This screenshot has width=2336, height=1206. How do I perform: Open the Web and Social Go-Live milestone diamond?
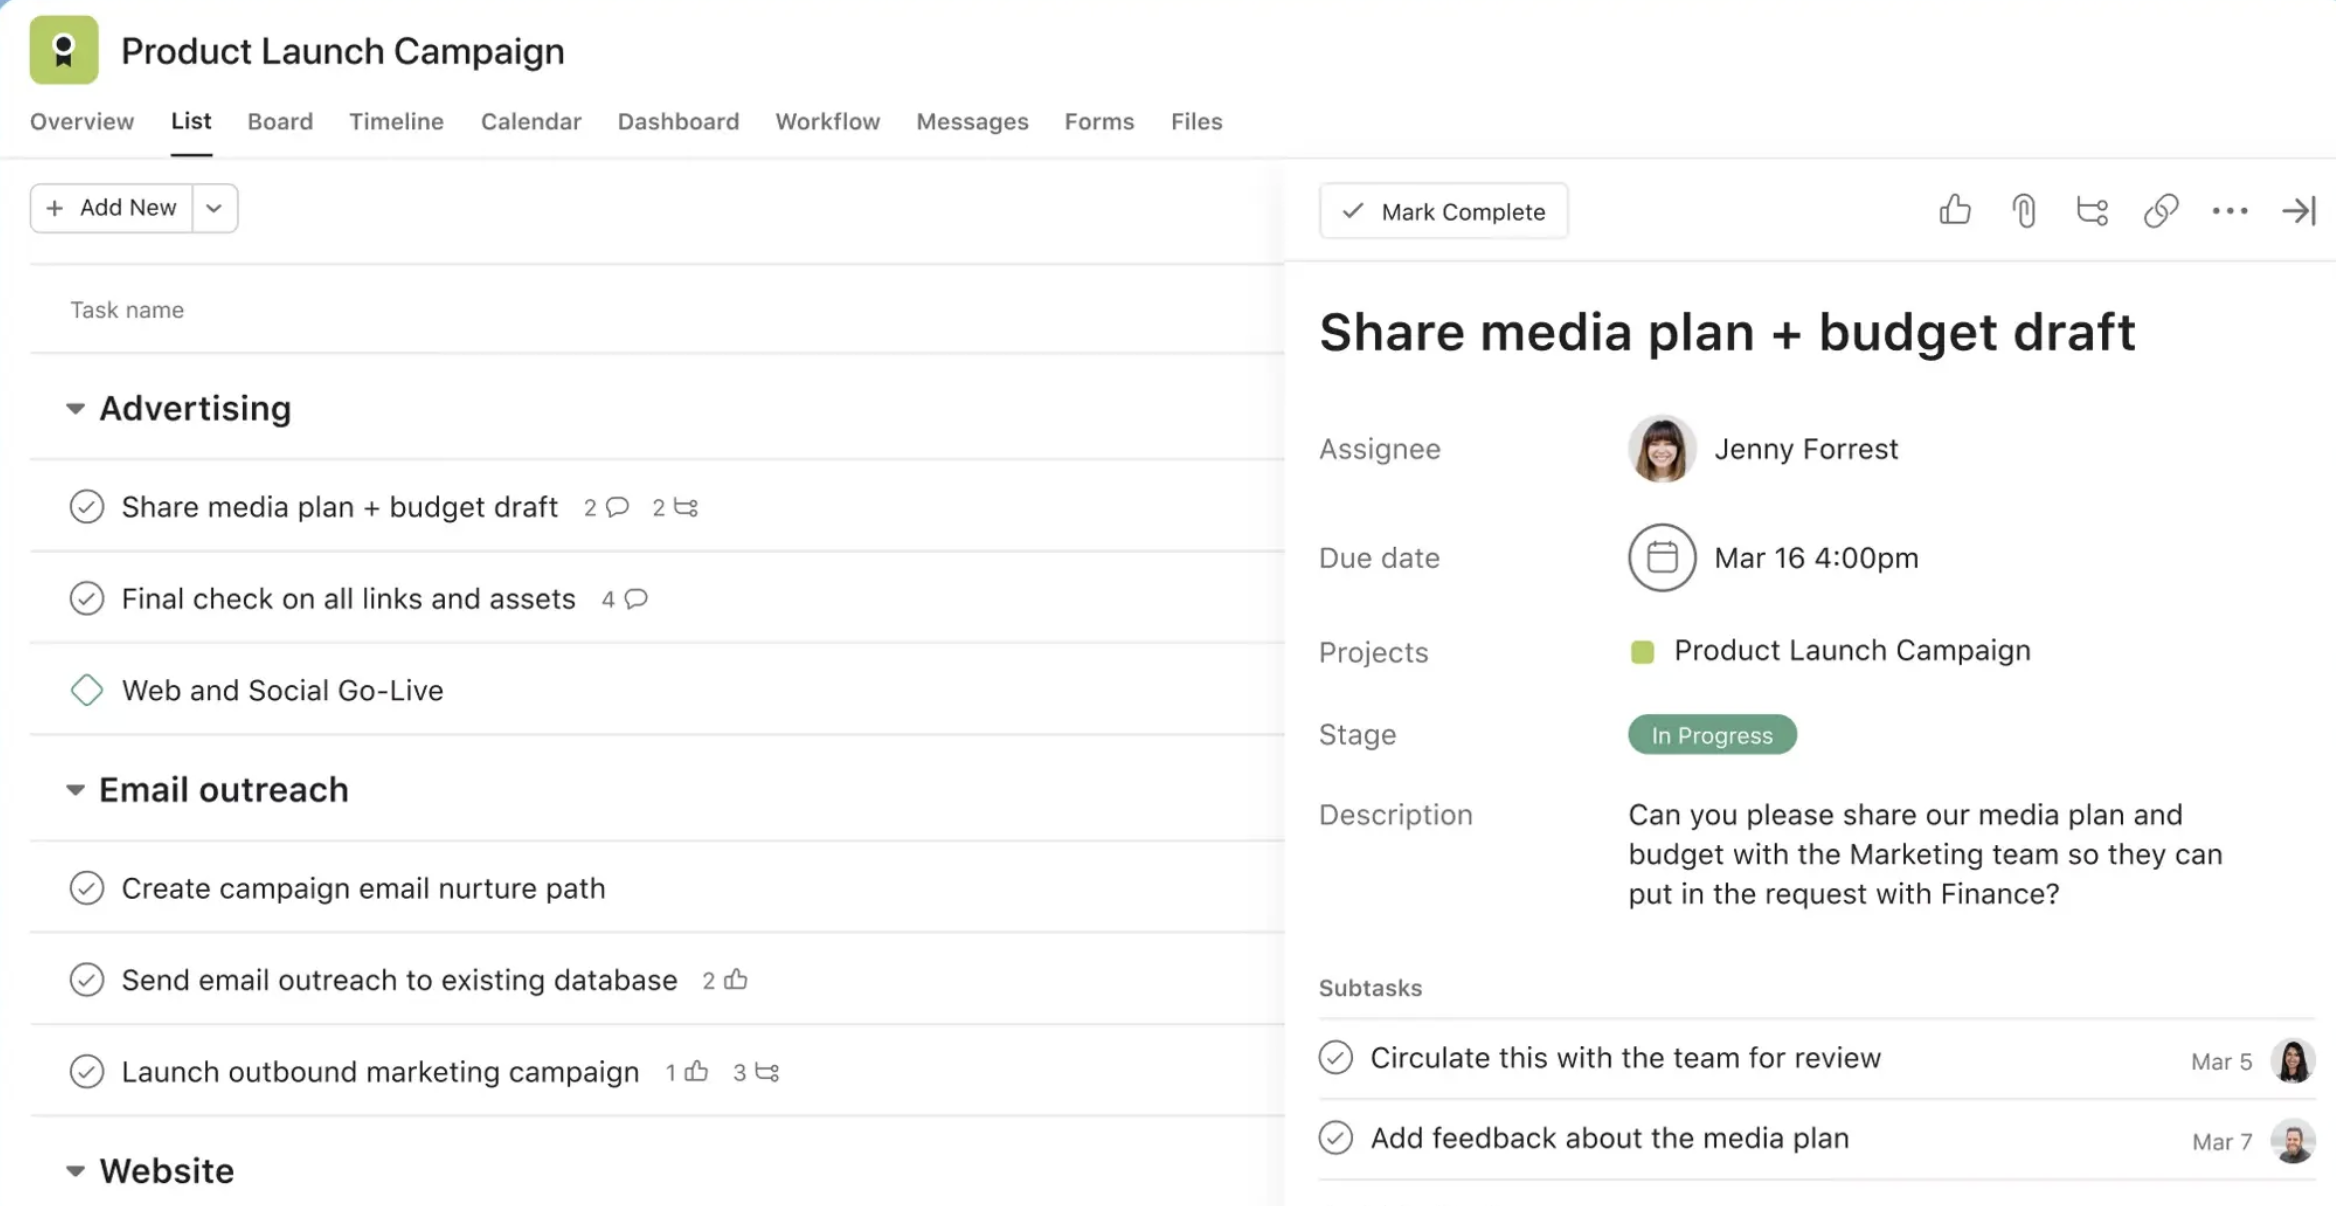[87, 690]
